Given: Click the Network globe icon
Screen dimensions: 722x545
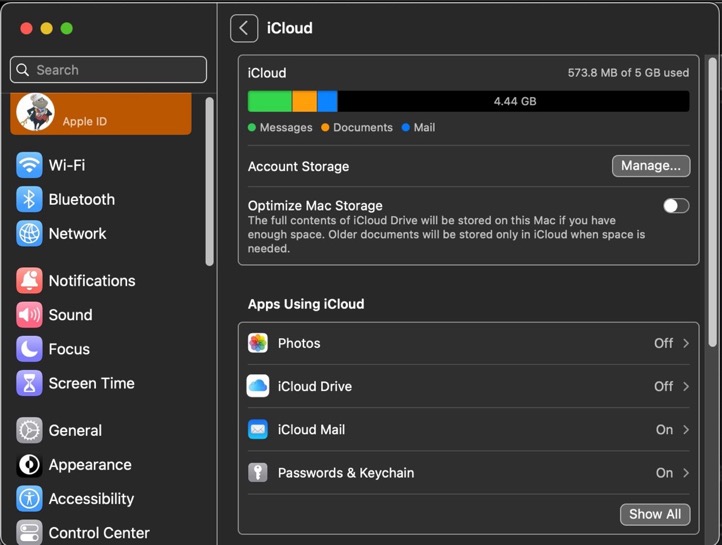Looking at the screenshot, I should 29,233.
